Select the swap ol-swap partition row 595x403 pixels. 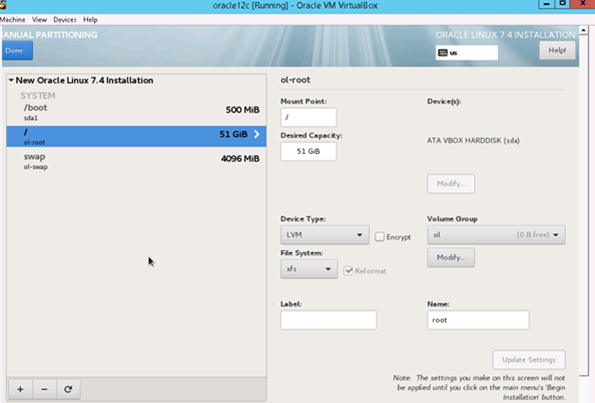(x=136, y=161)
